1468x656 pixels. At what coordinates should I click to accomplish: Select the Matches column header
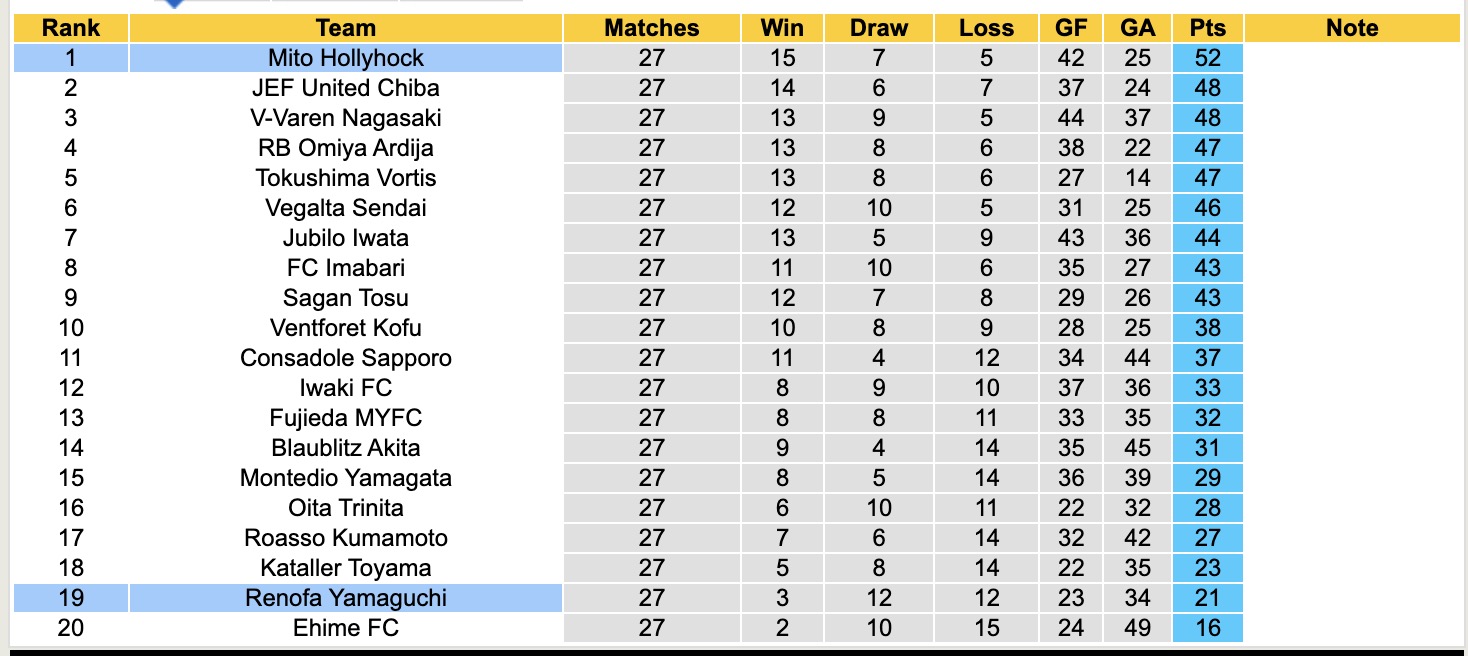tap(651, 28)
